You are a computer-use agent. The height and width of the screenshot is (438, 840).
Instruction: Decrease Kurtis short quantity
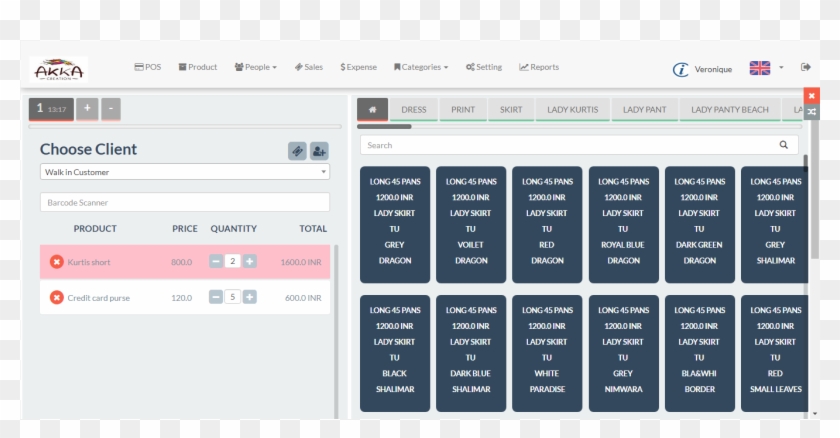(216, 261)
